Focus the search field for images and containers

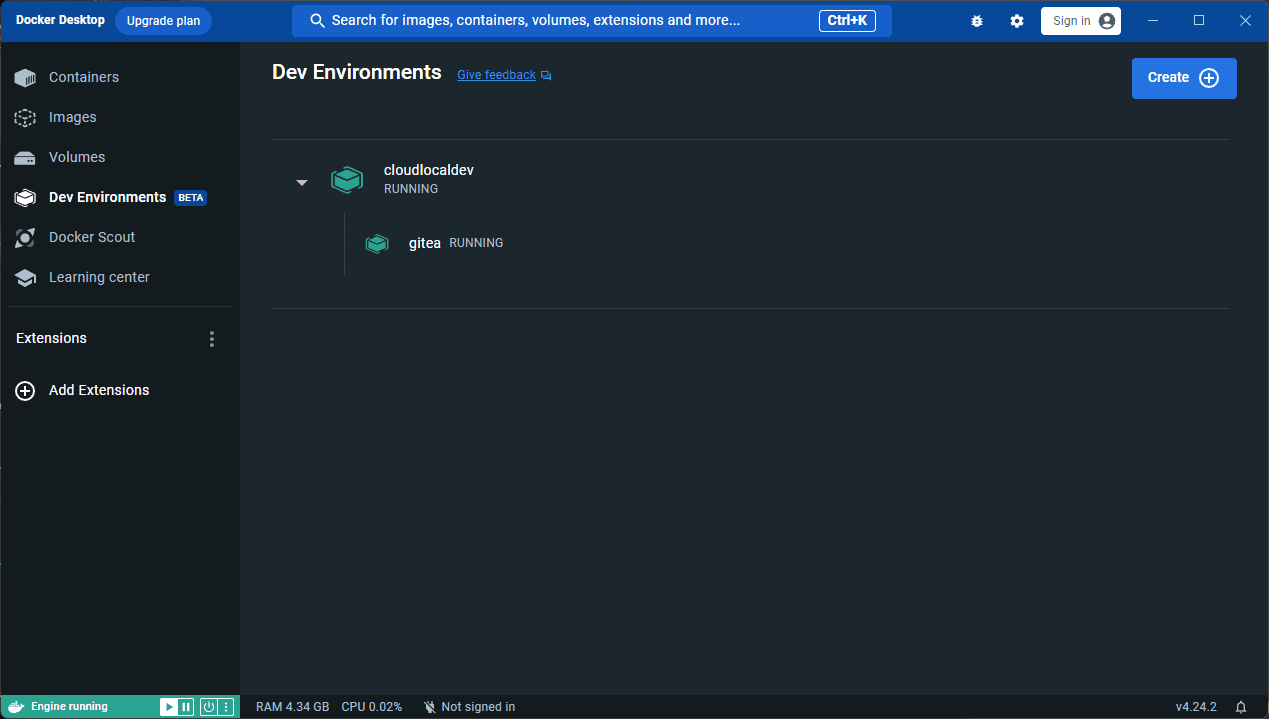[x=591, y=21]
